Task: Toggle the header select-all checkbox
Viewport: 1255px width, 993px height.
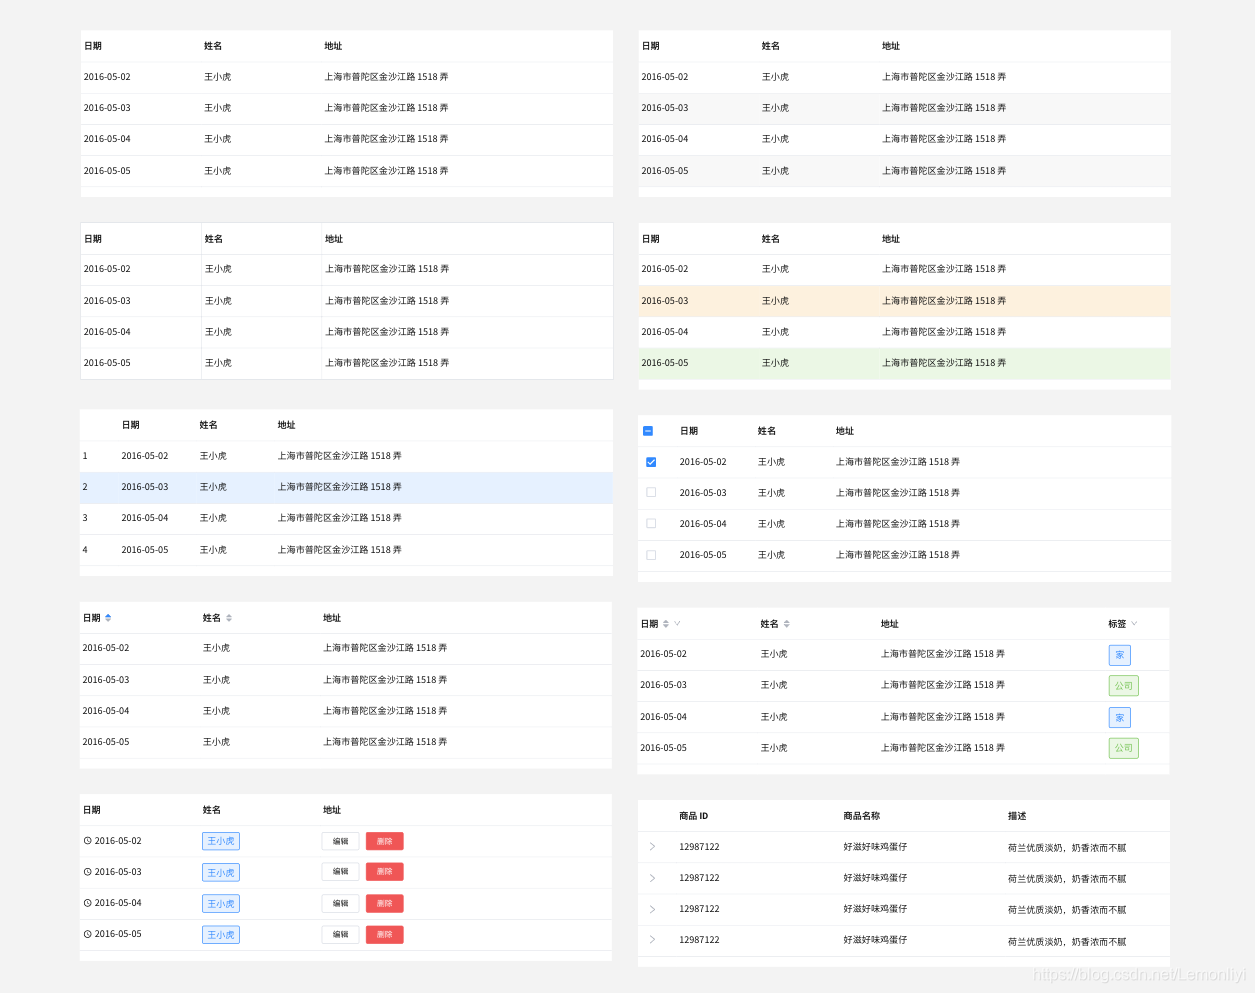Action: point(648,431)
